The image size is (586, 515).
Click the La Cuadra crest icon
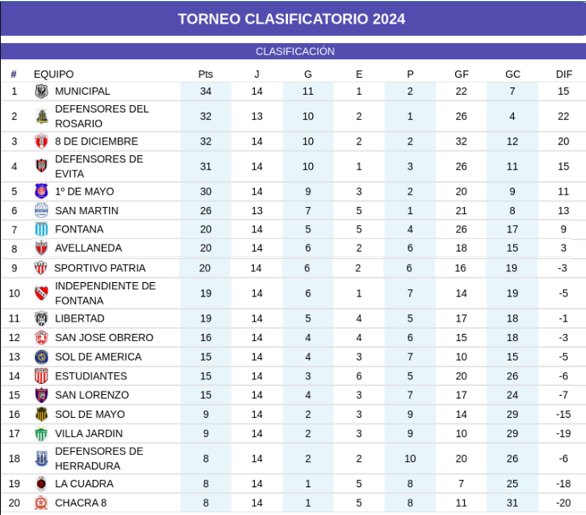point(41,484)
